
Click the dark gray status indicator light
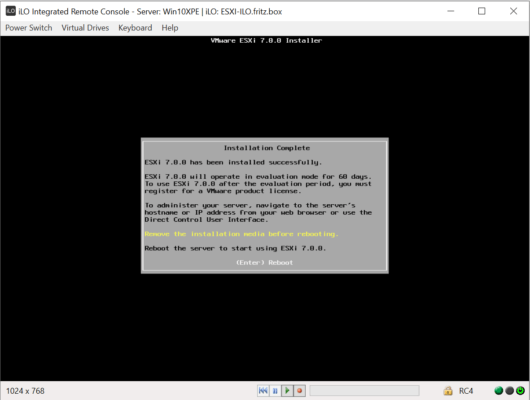pyautogui.click(x=509, y=391)
